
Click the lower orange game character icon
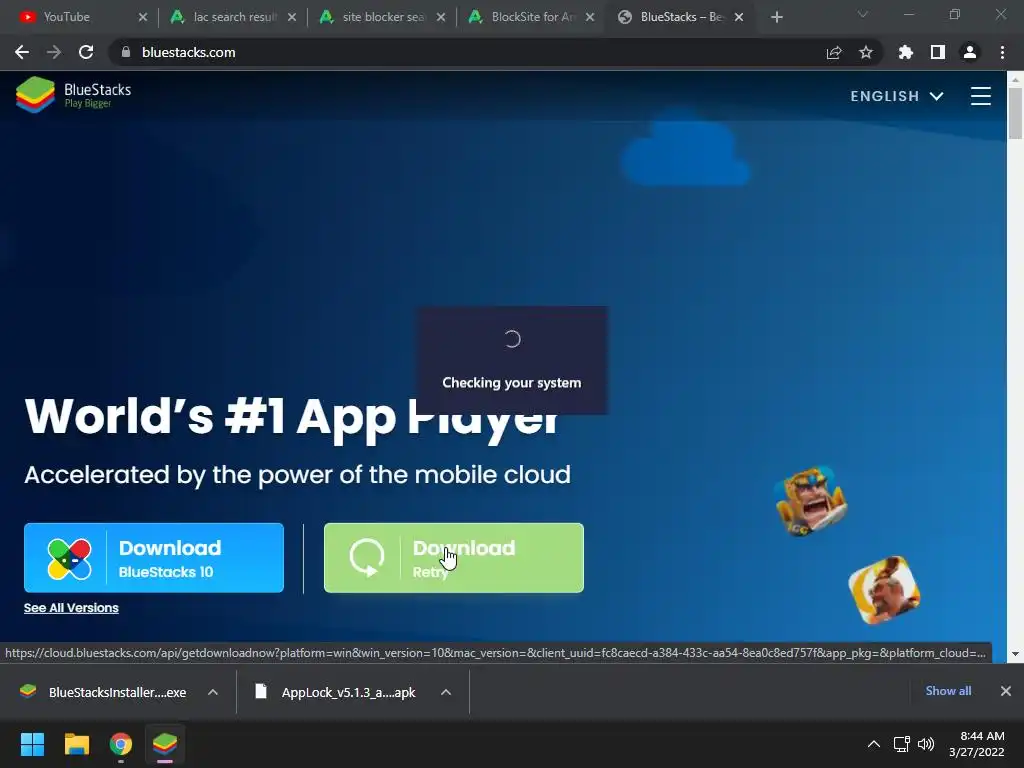pos(884,590)
